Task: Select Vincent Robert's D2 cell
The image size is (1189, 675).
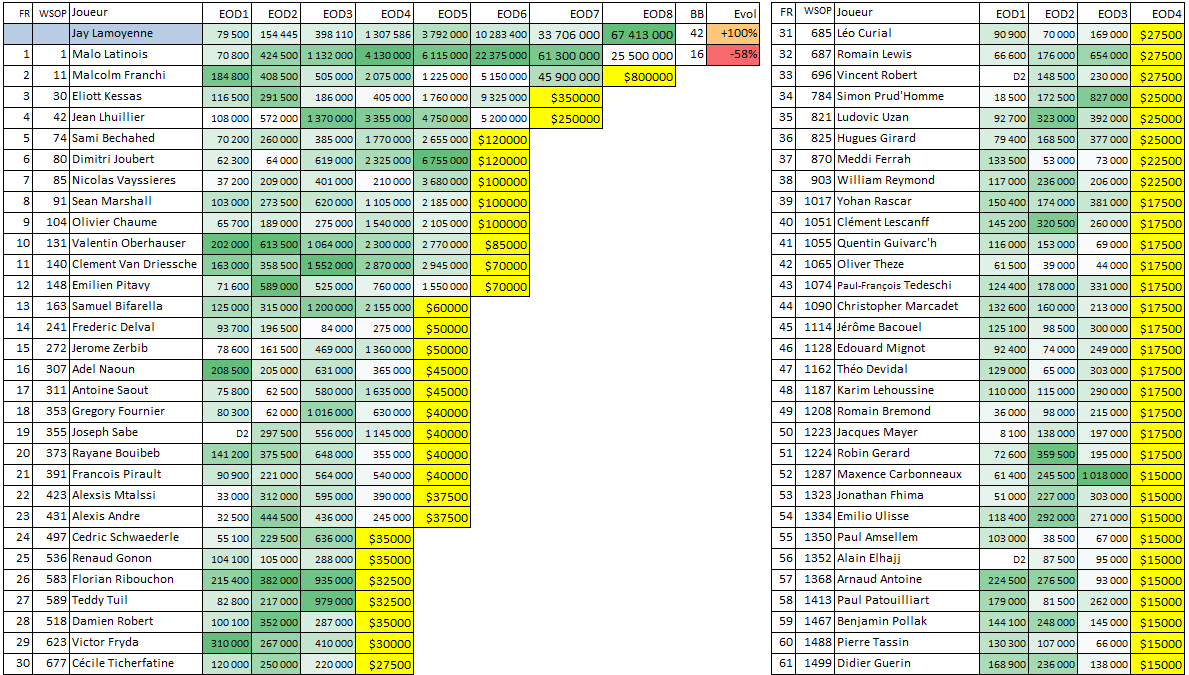Action: tap(1003, 76)
